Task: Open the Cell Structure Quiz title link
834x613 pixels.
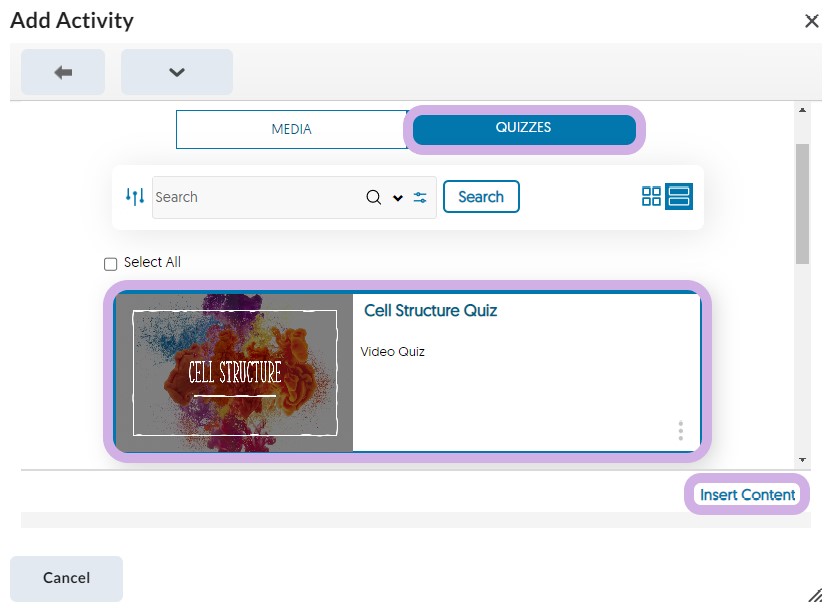Action: [x=430, y=310]
